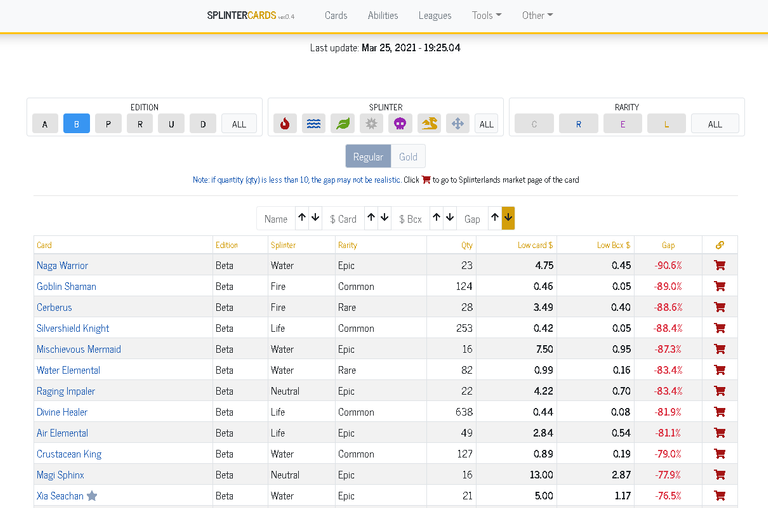Screen dimensions: 768x508
Task: Open Xia Seachan card link
Action: [60, 496]
